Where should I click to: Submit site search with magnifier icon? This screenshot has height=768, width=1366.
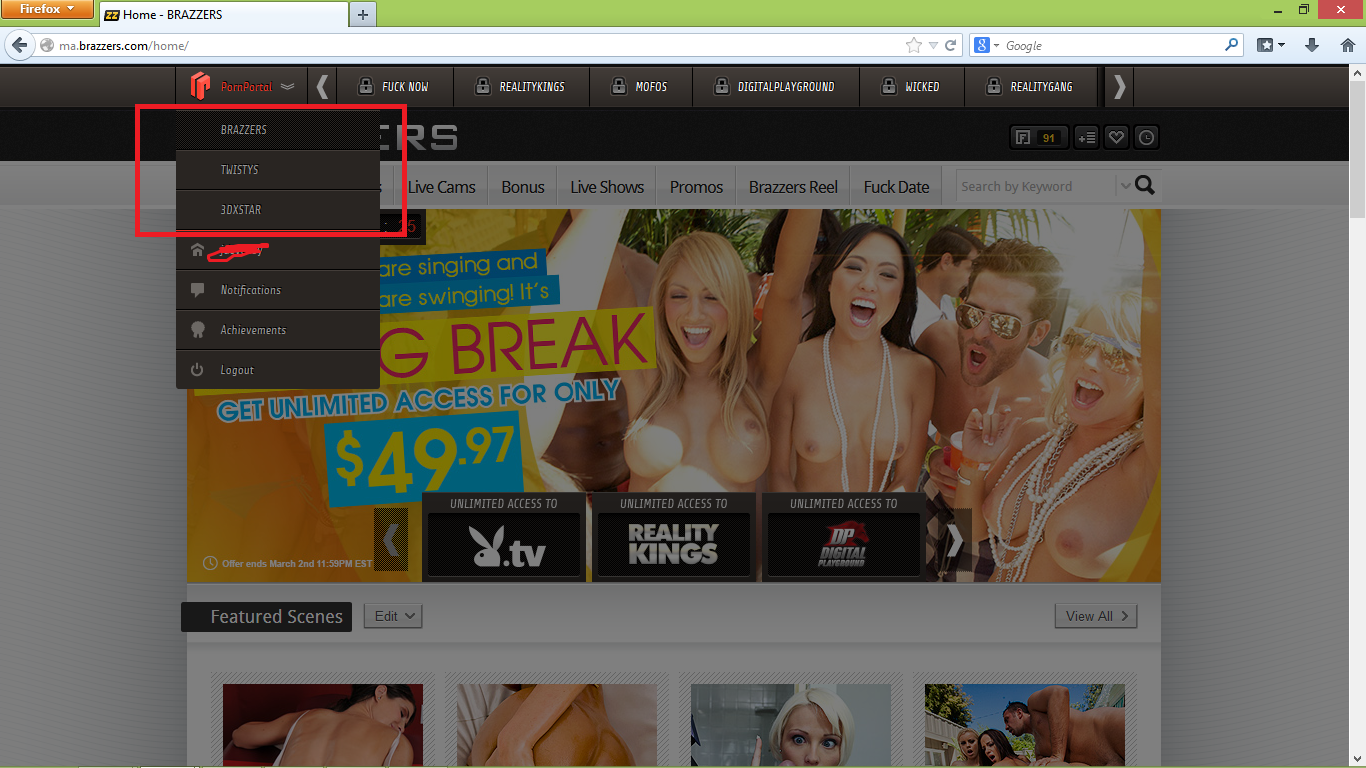point(1145,186)
